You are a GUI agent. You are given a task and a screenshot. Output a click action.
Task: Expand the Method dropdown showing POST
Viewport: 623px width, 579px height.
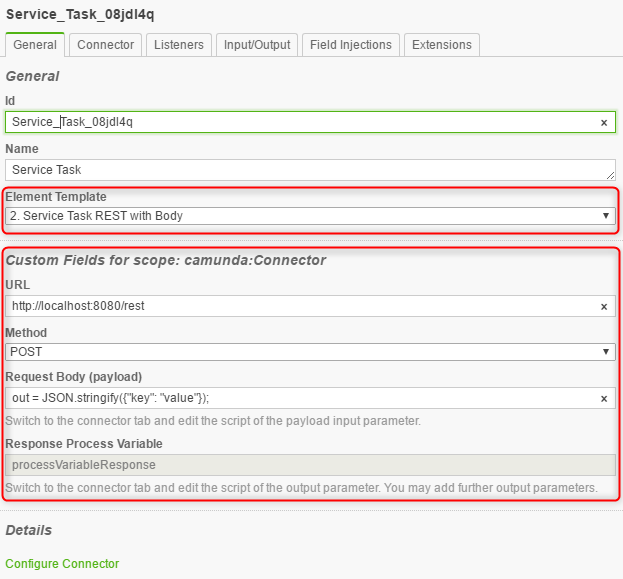click(310, 352)
